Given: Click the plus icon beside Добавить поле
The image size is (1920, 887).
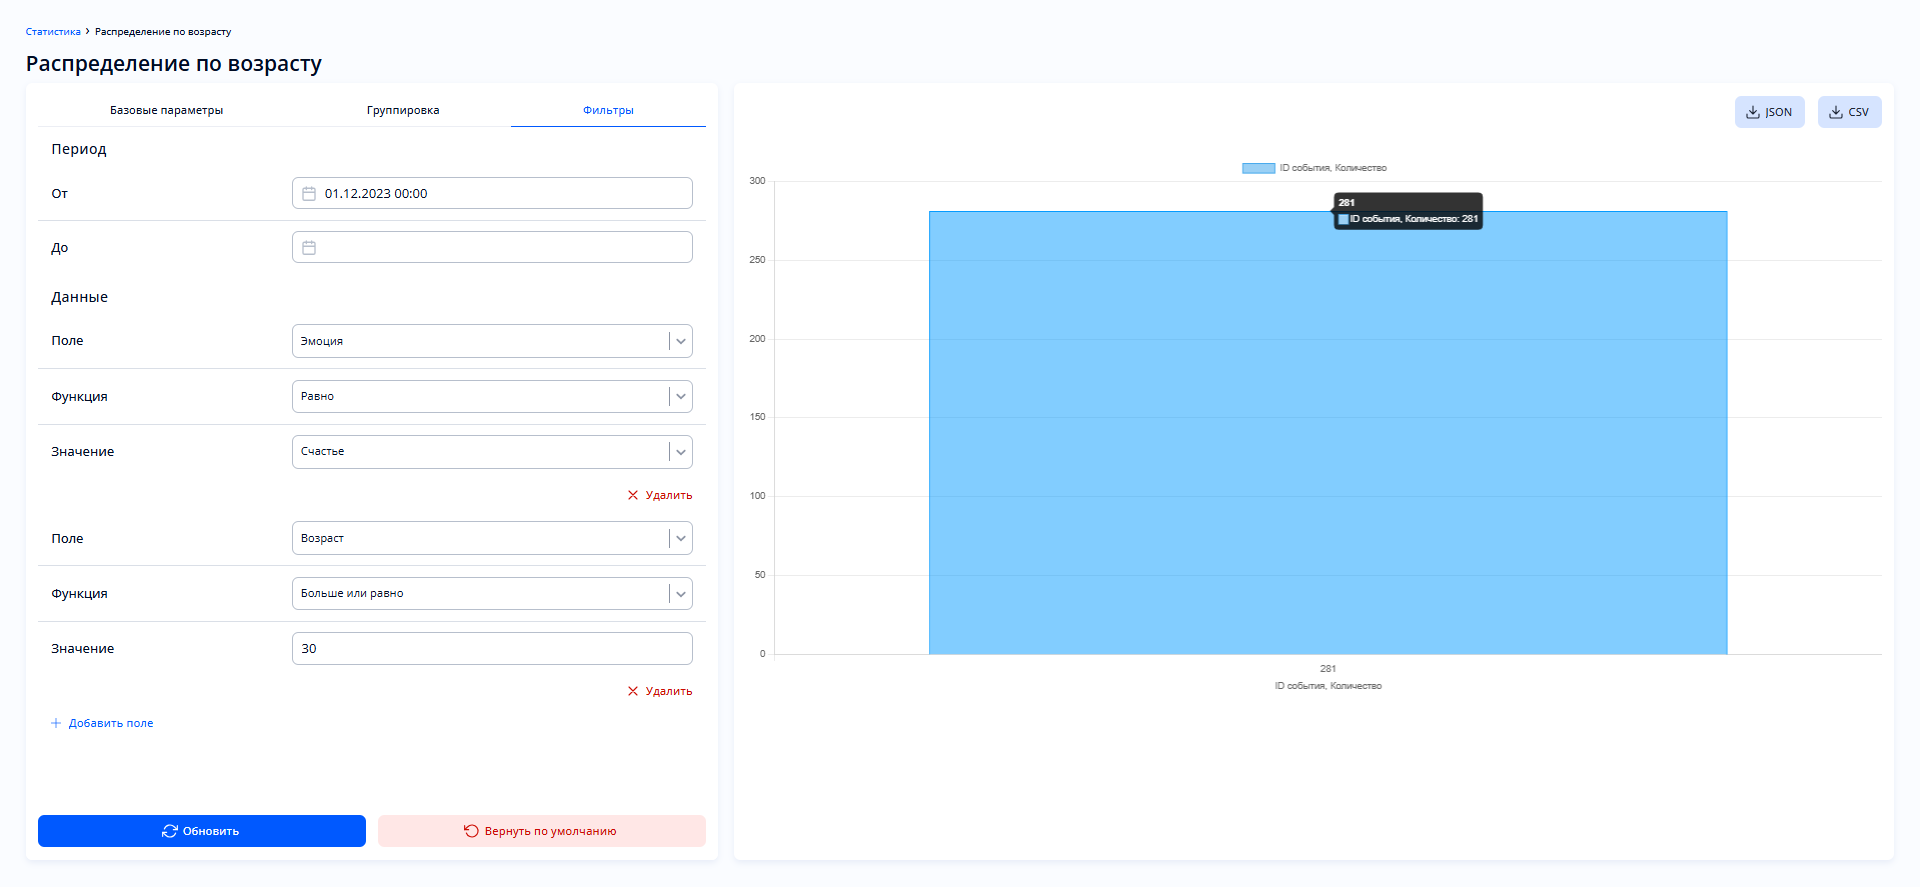Looking at the screenshot, I should (x=56, y=724).
